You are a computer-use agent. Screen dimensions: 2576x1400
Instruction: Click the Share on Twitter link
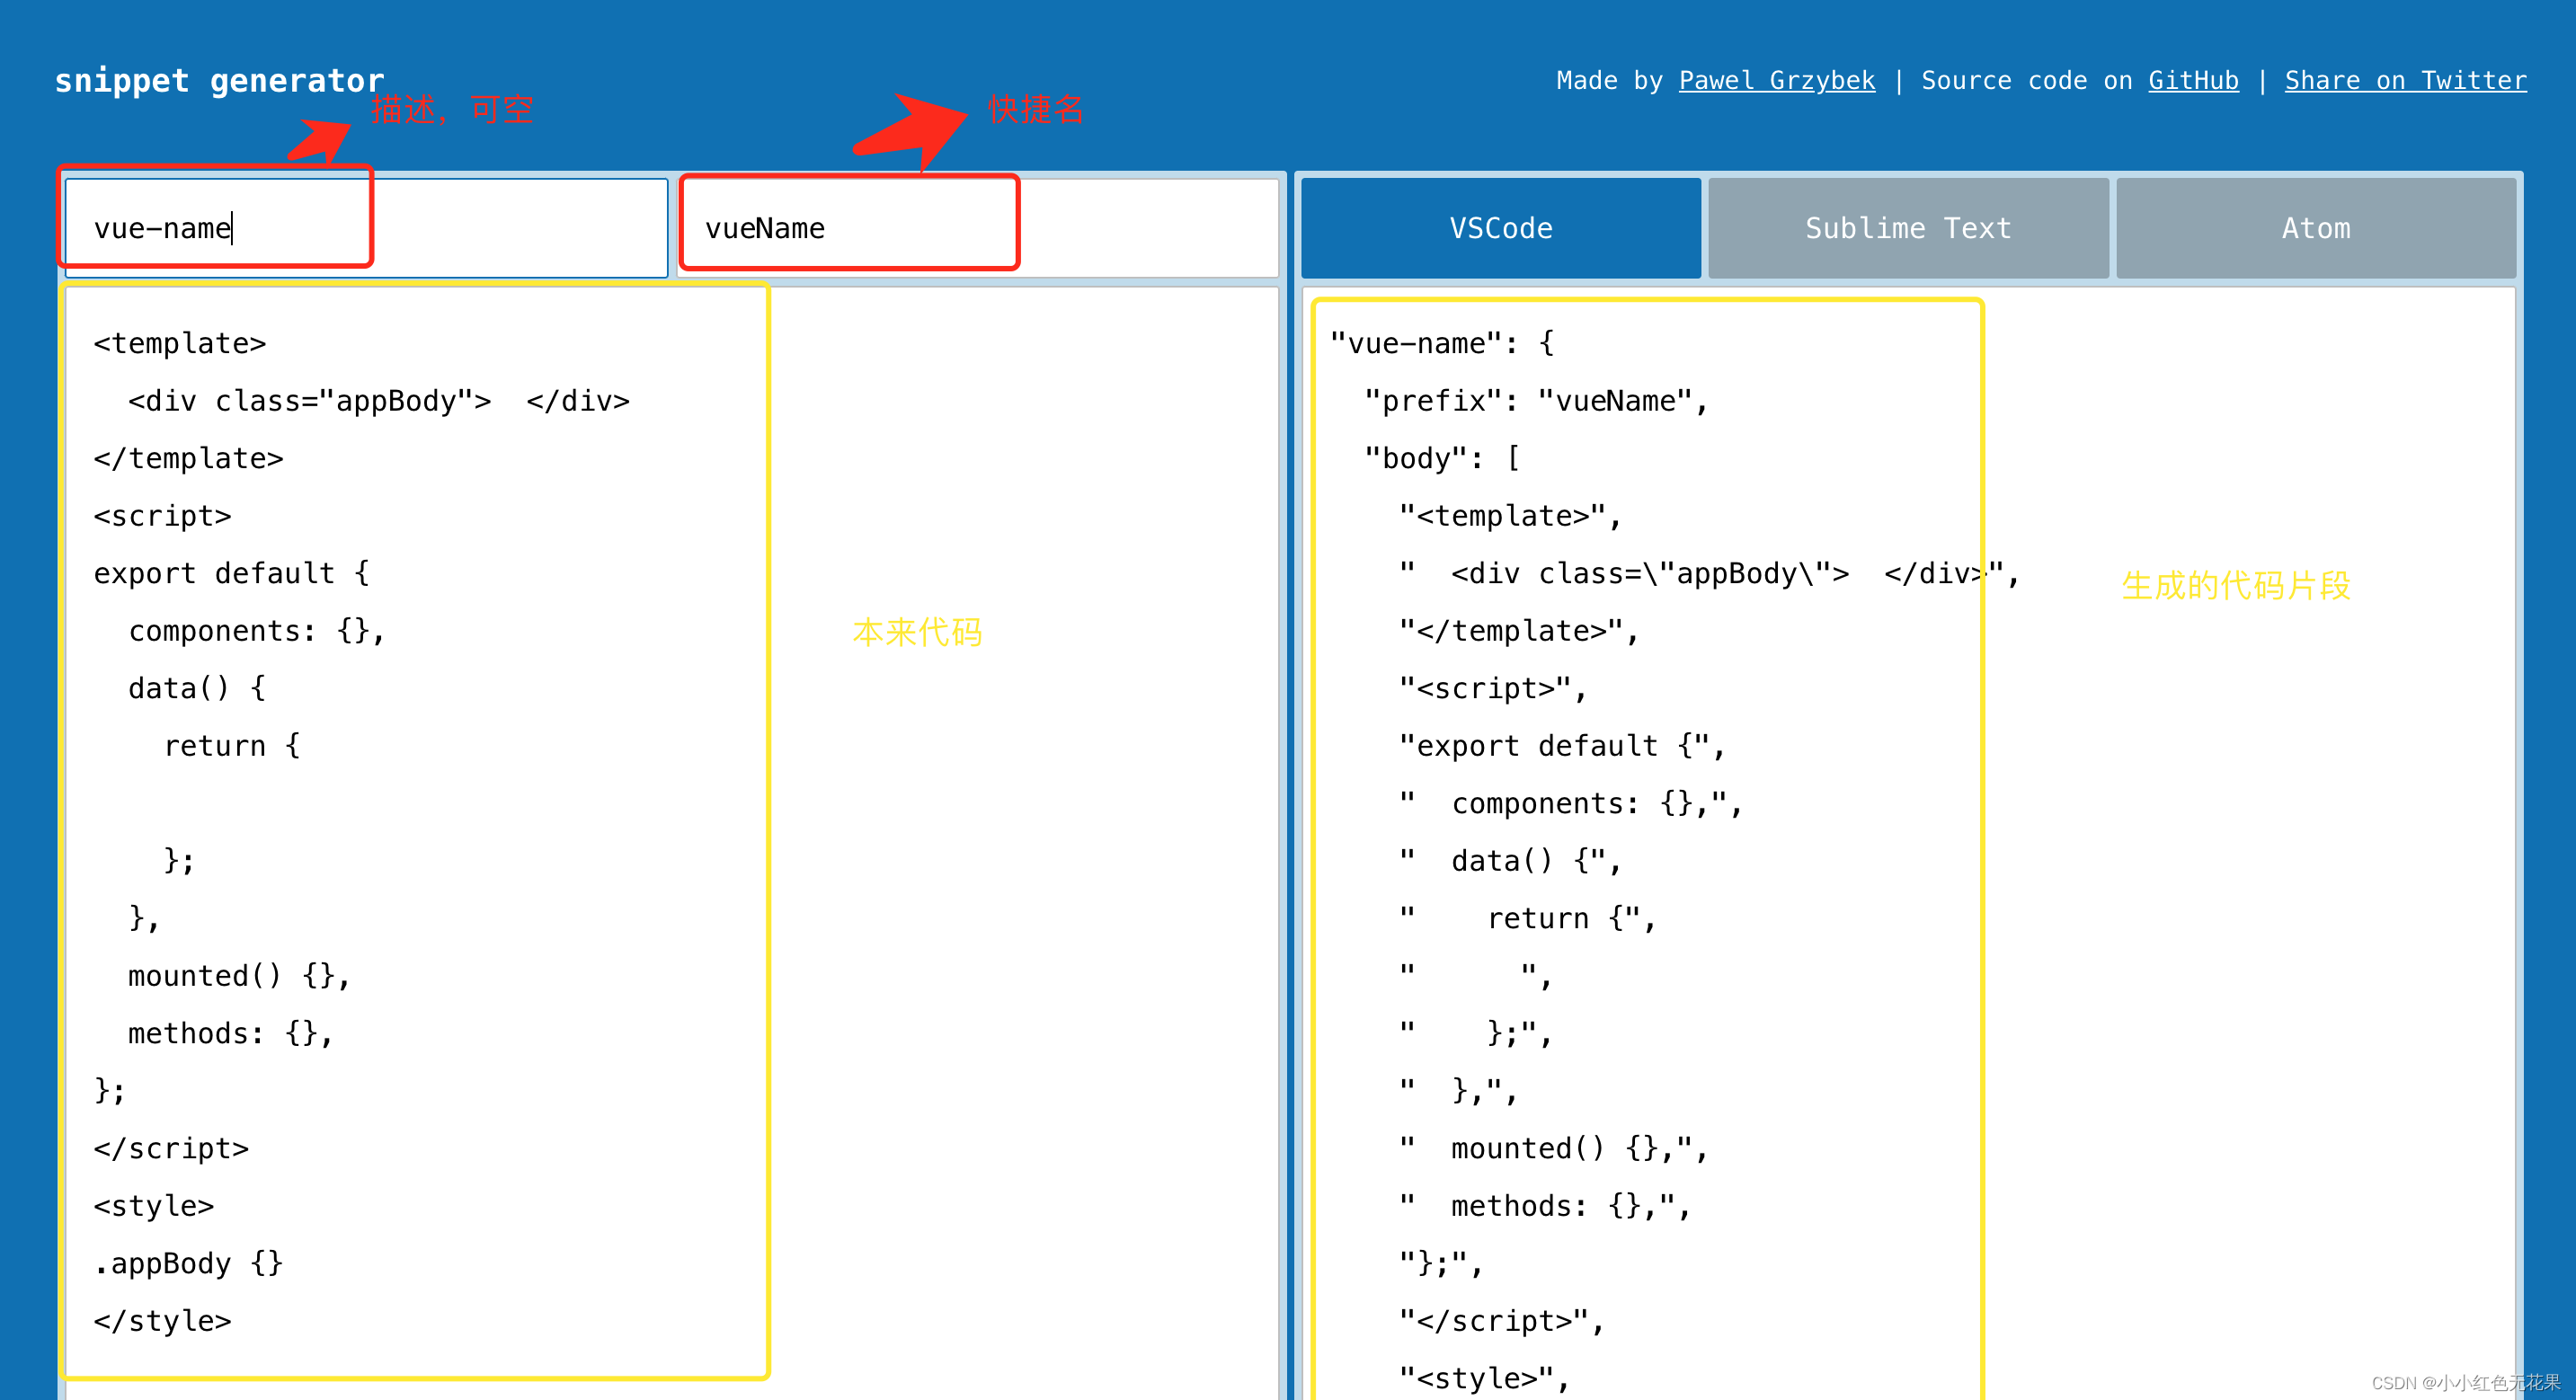click(x=2405, y=80)
